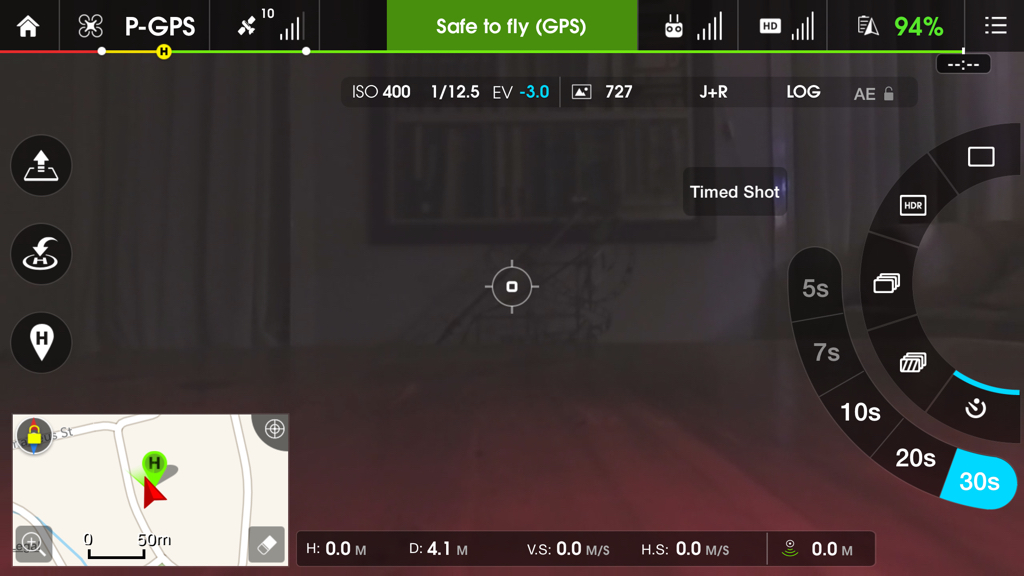Select timed shot timer icon
The height and width of the screenshot is (576, 1024).
(976, 408)
